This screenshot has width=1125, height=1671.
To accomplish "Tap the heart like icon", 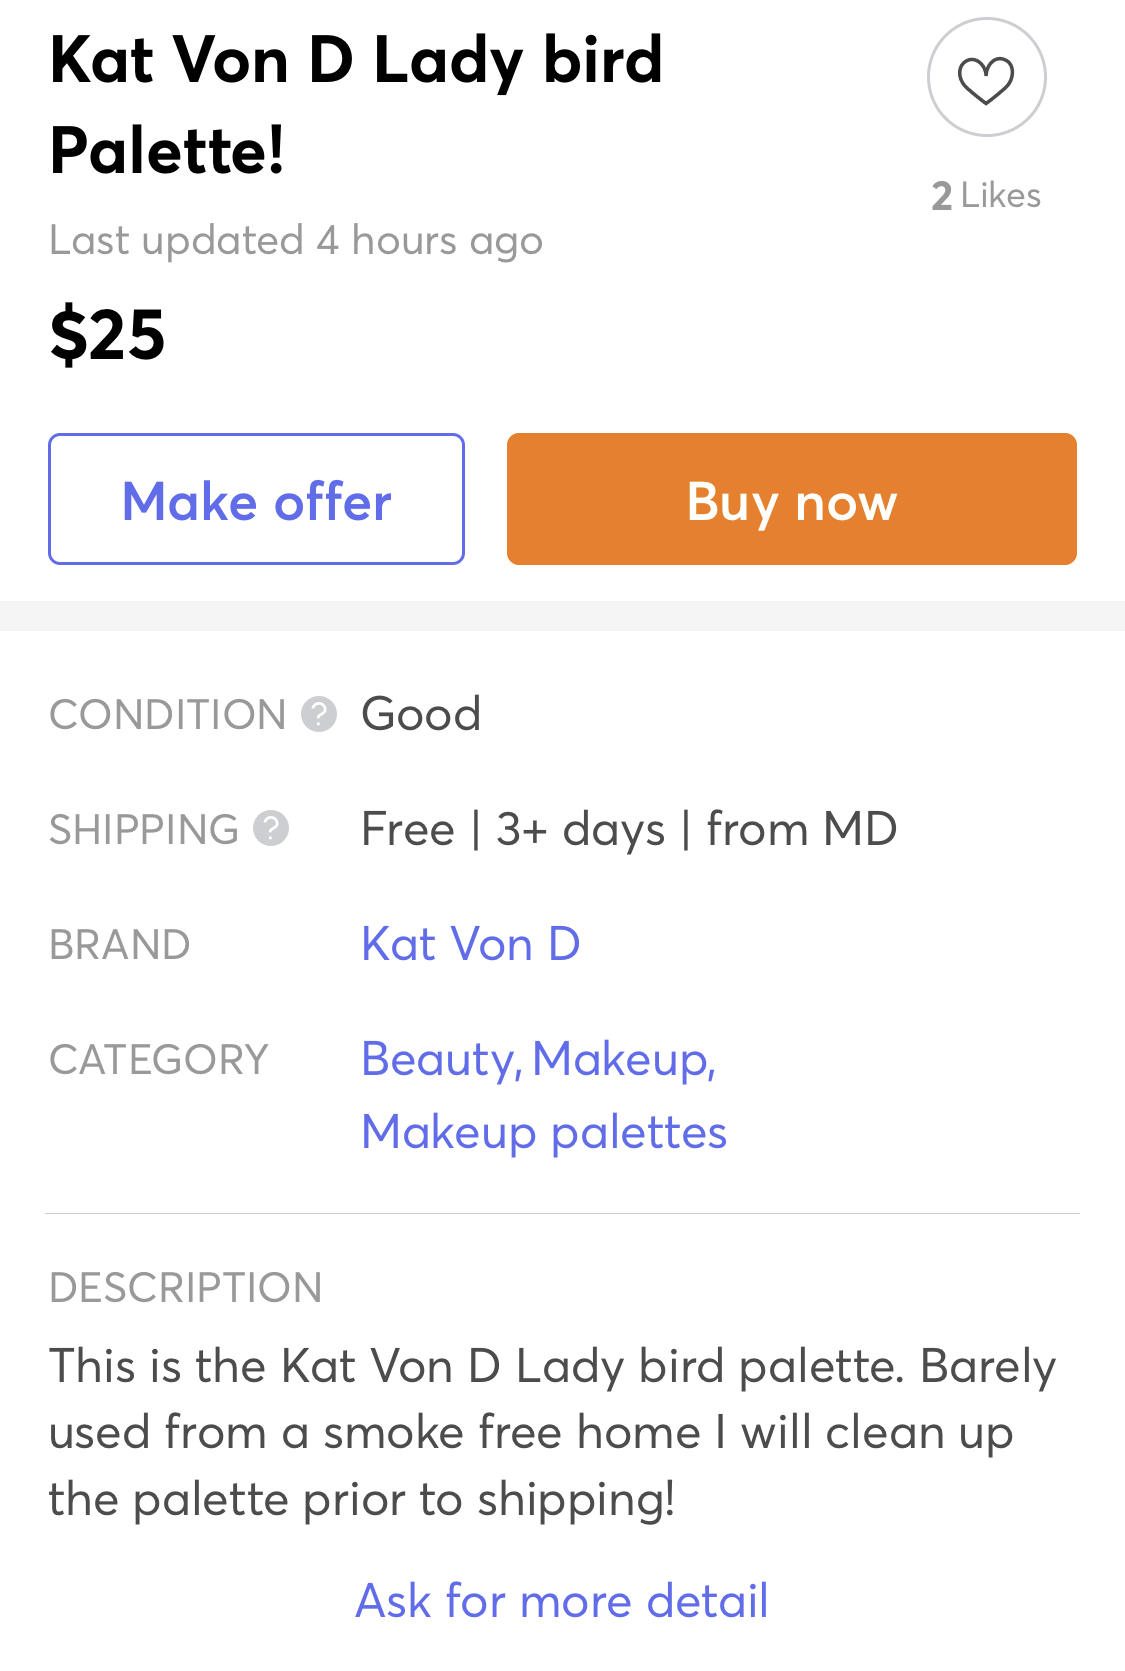I will (986, 78).
